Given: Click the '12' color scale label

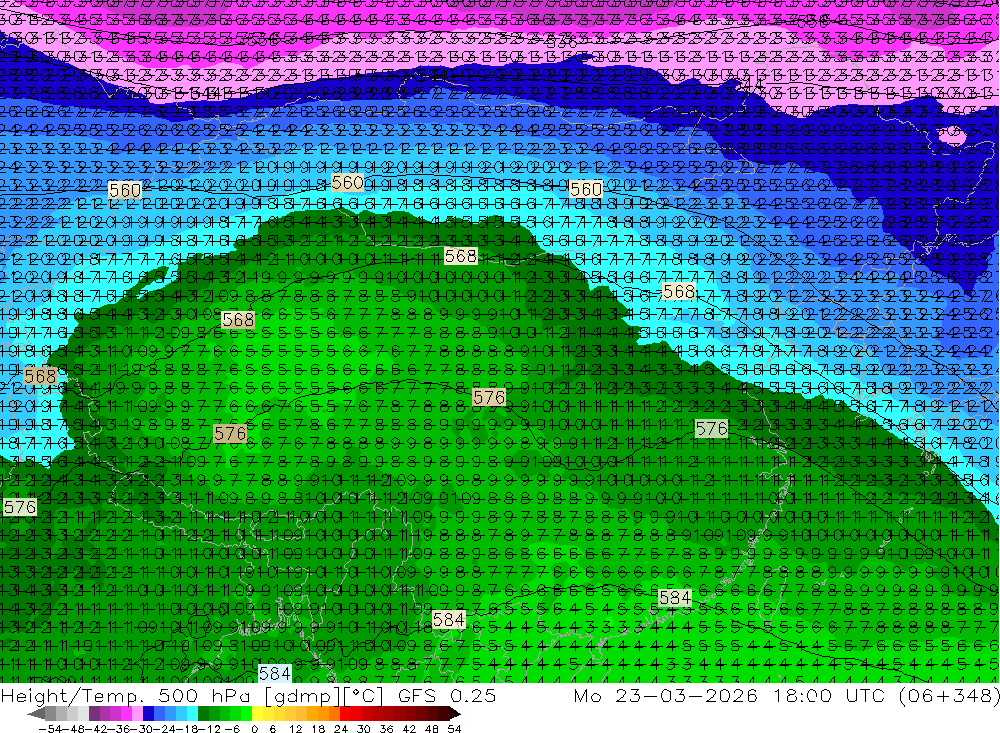Looking at the screenshot, I should click(296, 729).
